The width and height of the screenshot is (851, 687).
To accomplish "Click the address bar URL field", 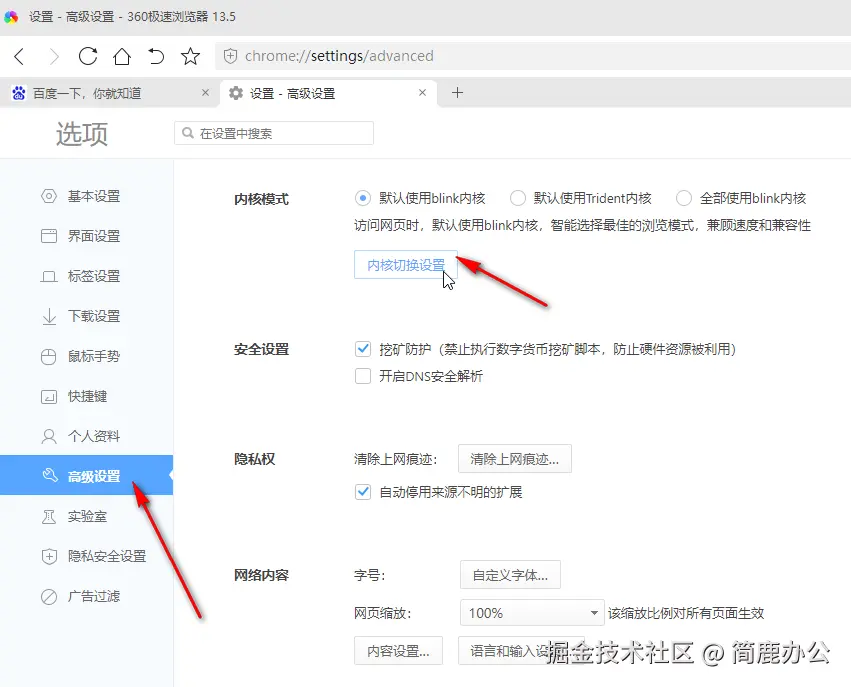I will [532, 56].
